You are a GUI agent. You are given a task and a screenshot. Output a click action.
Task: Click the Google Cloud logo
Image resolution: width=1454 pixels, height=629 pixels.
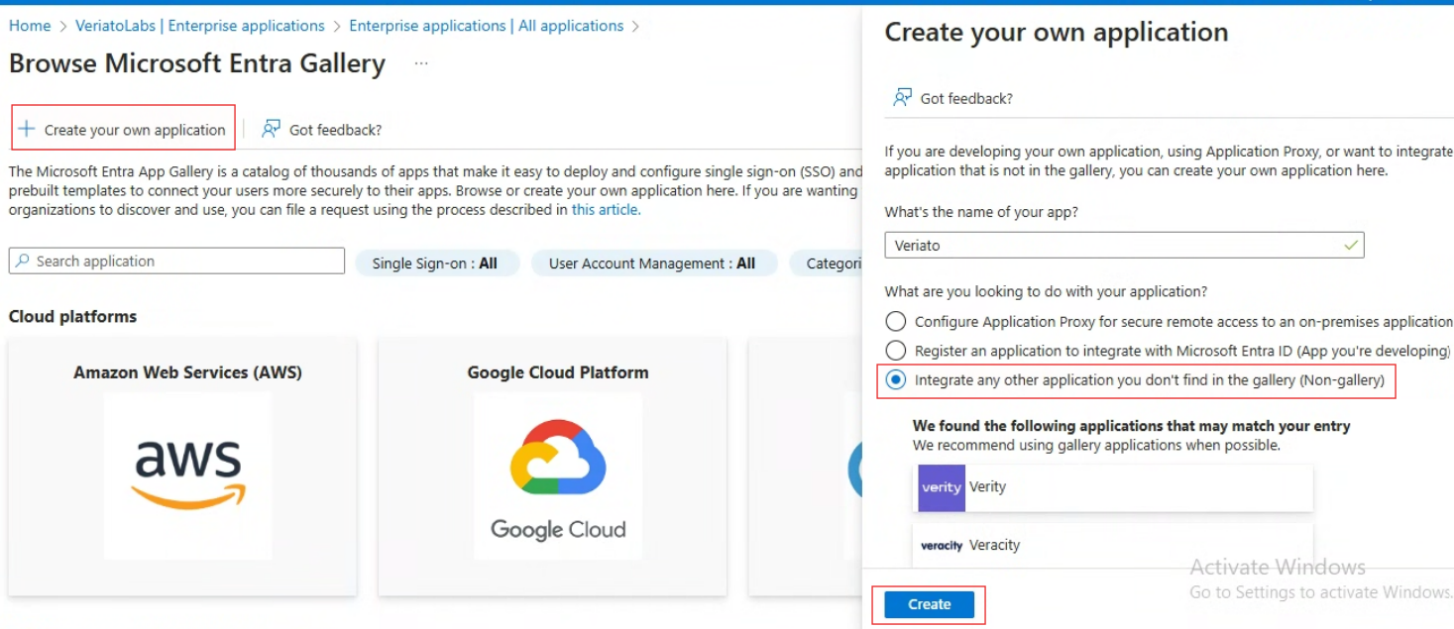558,480
